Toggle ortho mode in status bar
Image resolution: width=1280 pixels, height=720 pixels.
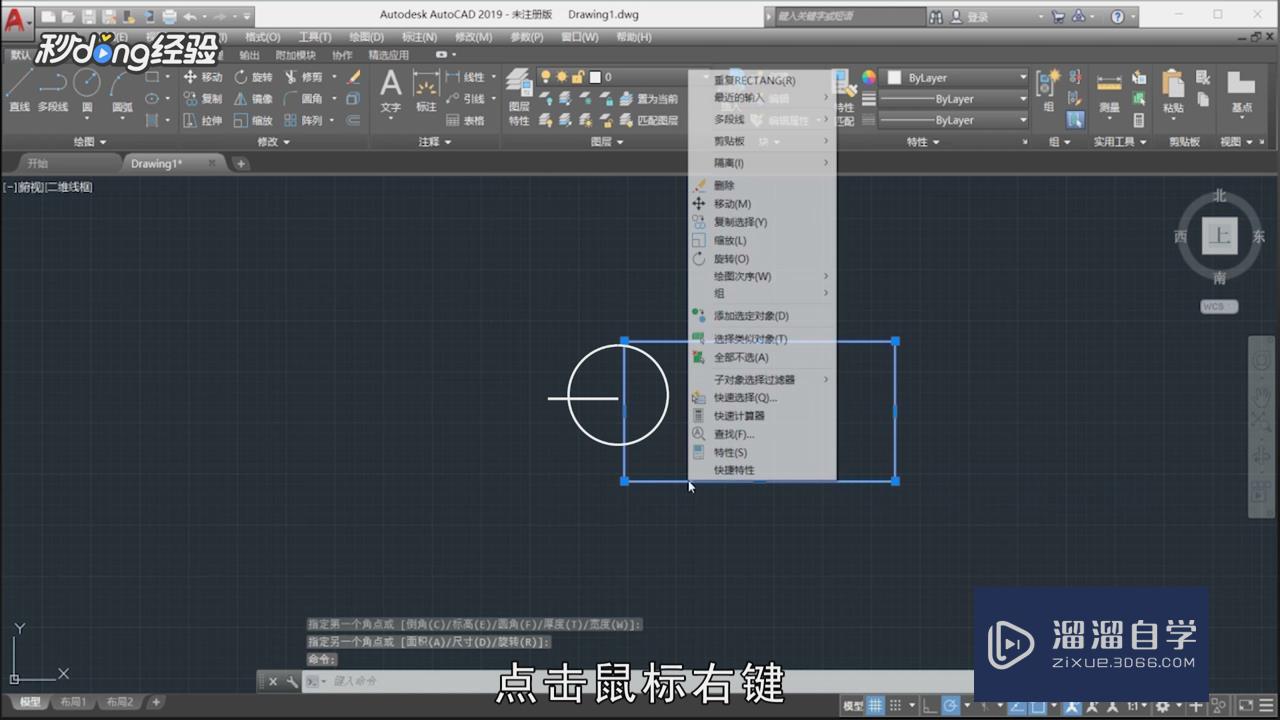(930, 705)
